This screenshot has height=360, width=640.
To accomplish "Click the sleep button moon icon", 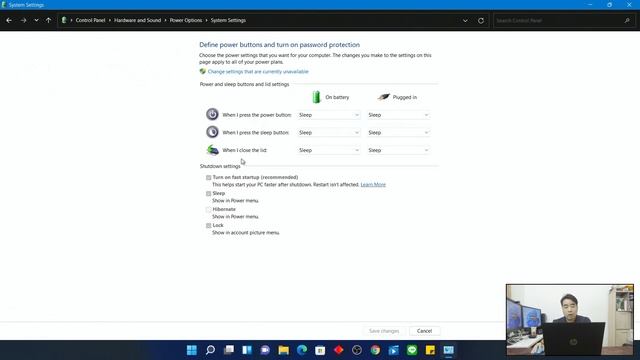I will coord(212,132).
